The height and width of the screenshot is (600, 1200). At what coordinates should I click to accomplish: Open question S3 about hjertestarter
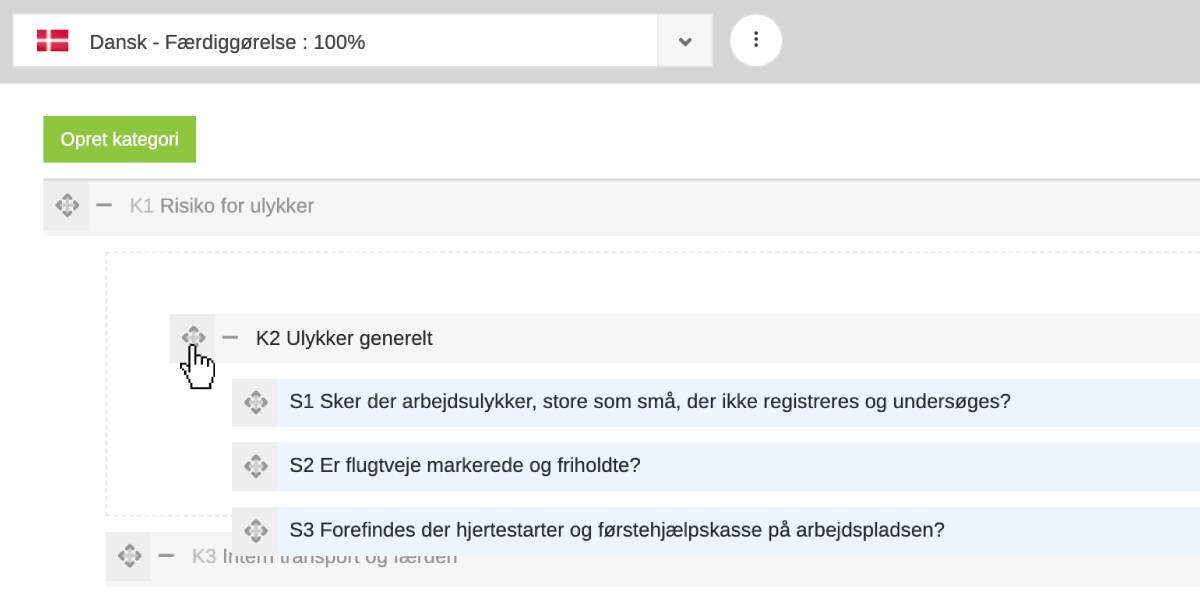point(617,530)
